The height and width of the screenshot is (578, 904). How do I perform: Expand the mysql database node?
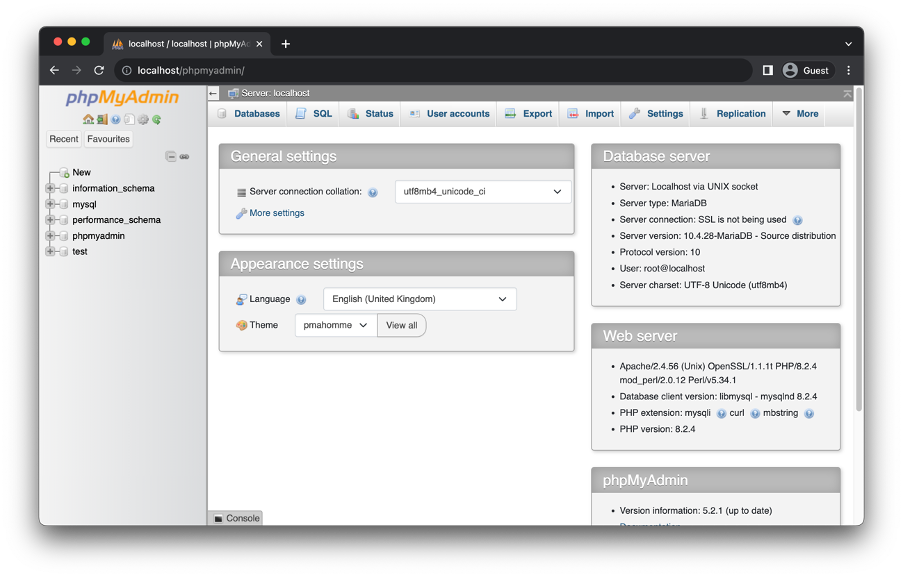50,204
